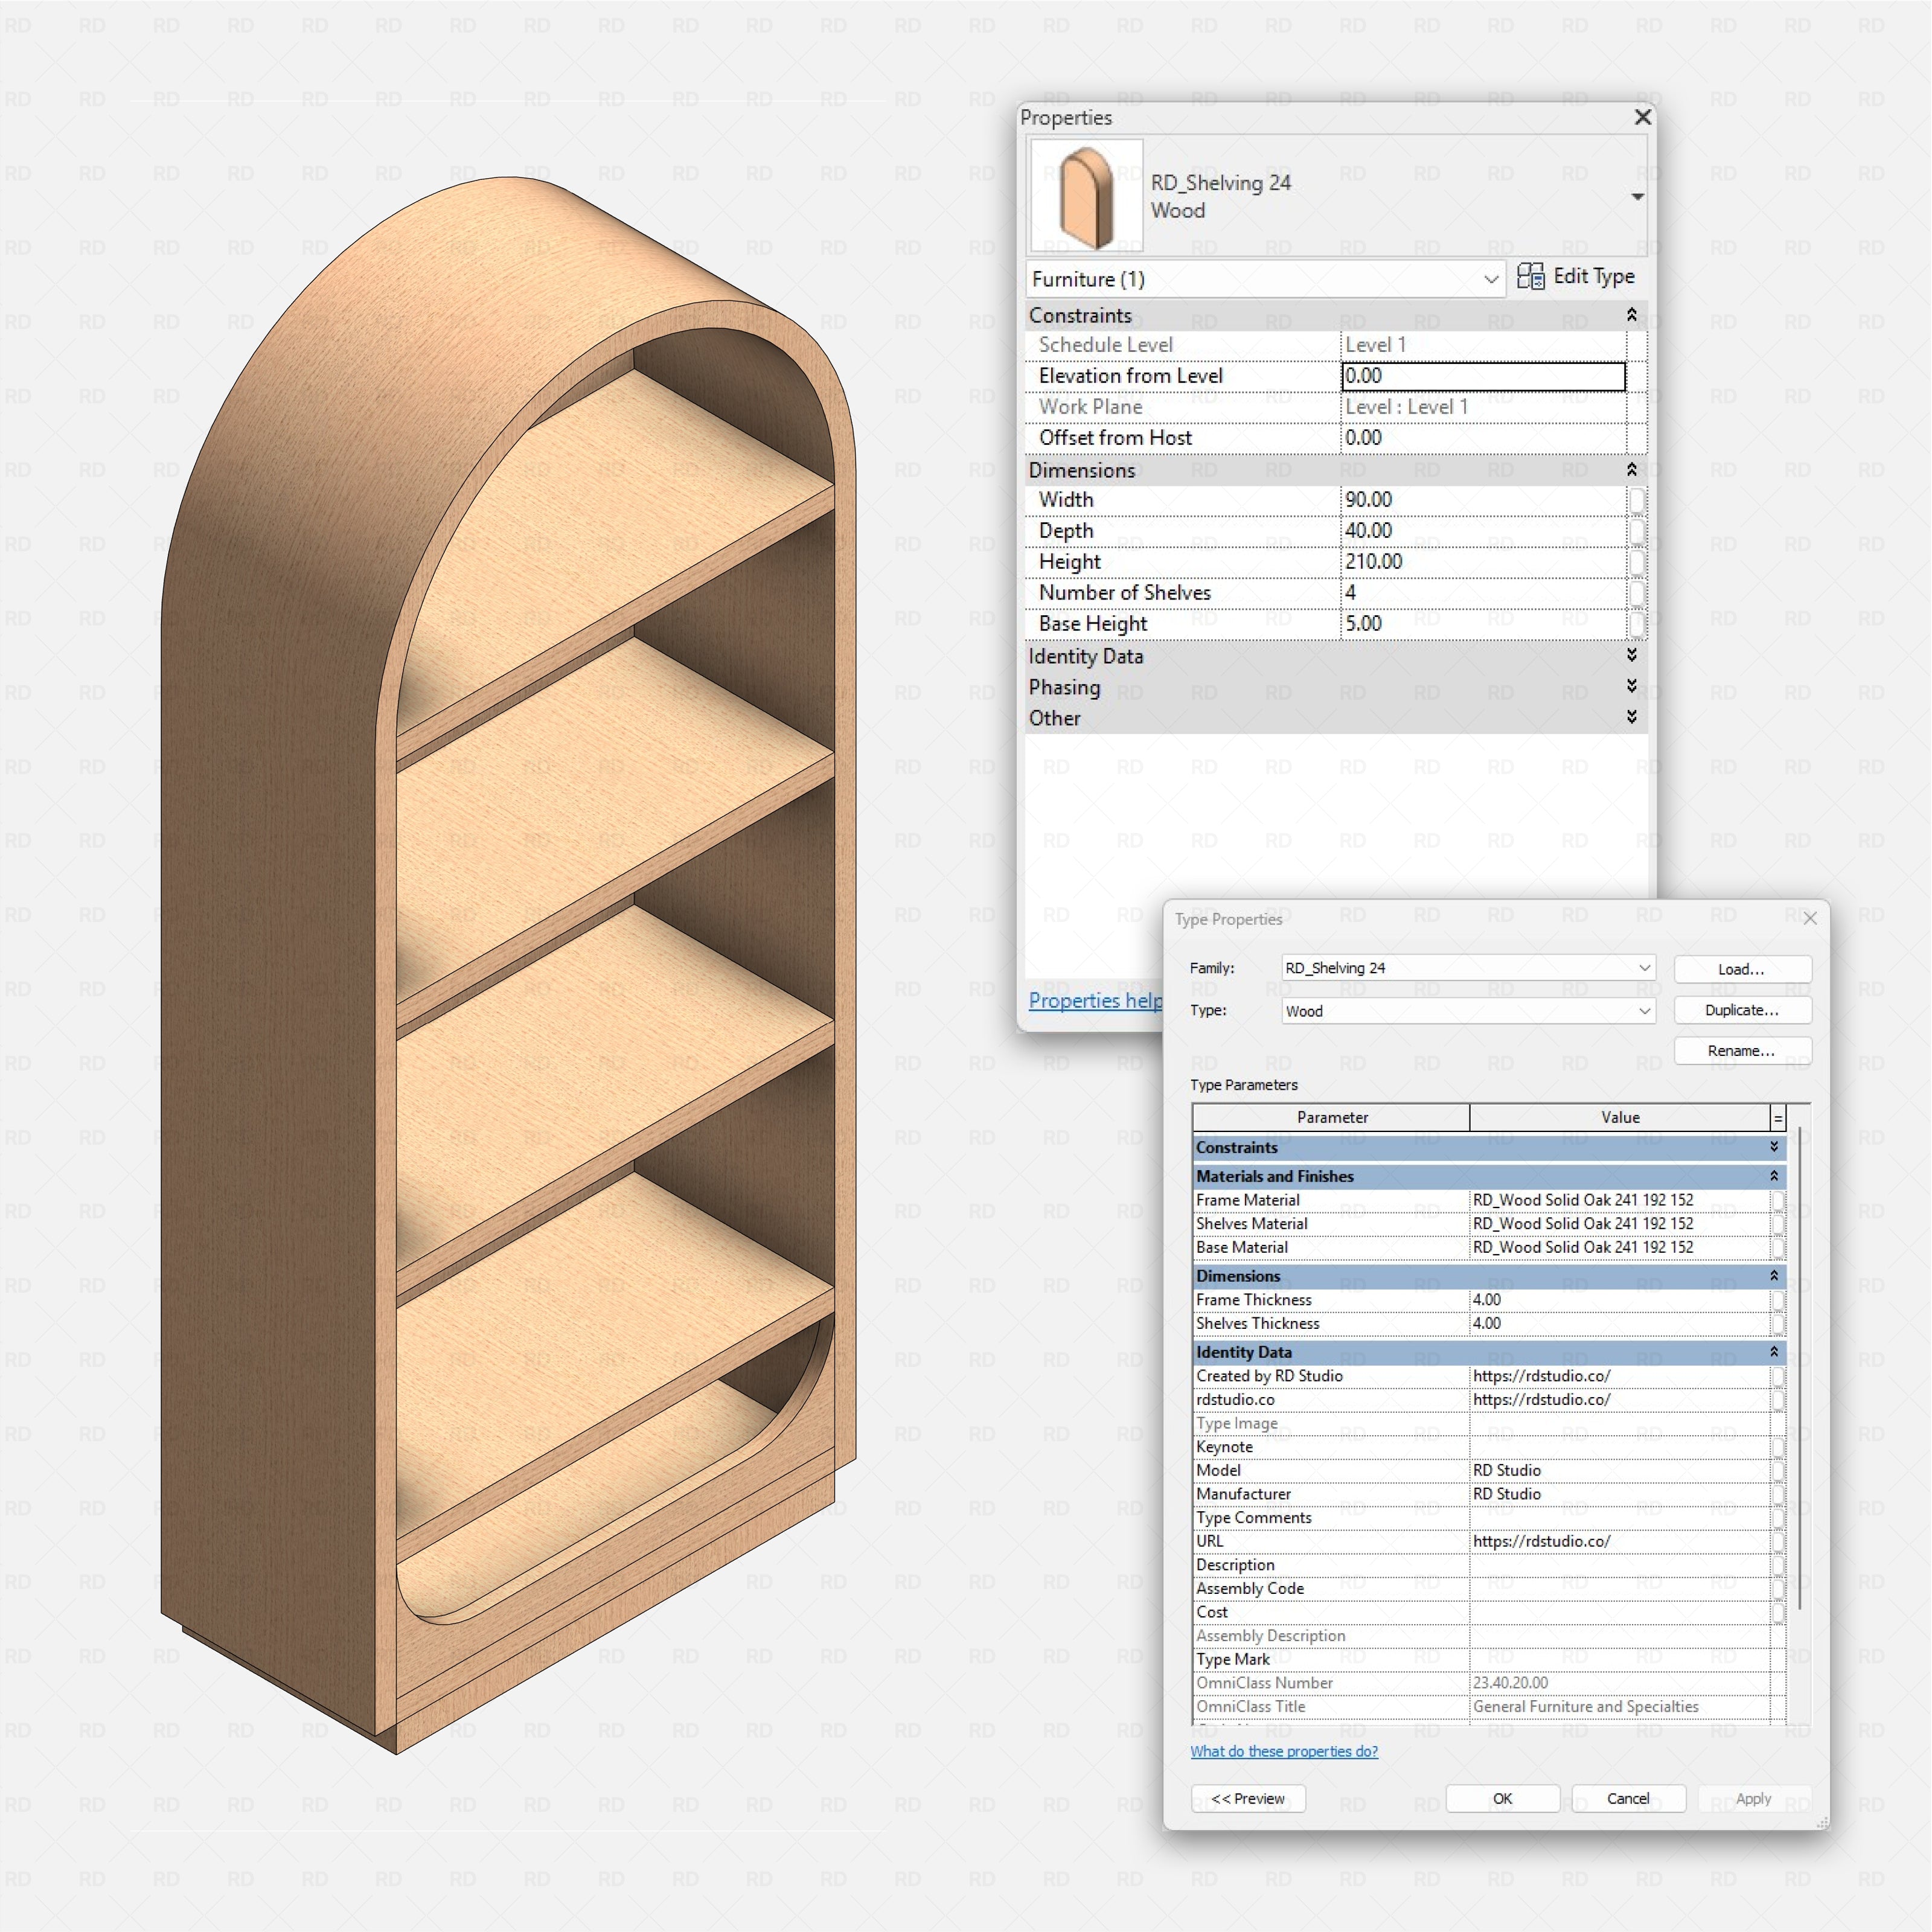Viewport: 1932px width, 1932px height.
Task: Open the Family dropdown in Type Properties
Action: 1468,968
